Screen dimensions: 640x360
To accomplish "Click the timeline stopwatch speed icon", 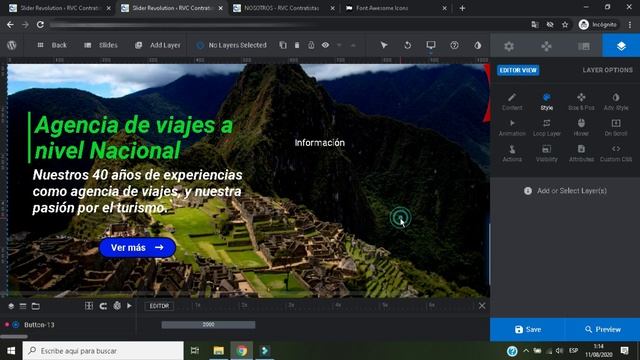I will (117, 305).
